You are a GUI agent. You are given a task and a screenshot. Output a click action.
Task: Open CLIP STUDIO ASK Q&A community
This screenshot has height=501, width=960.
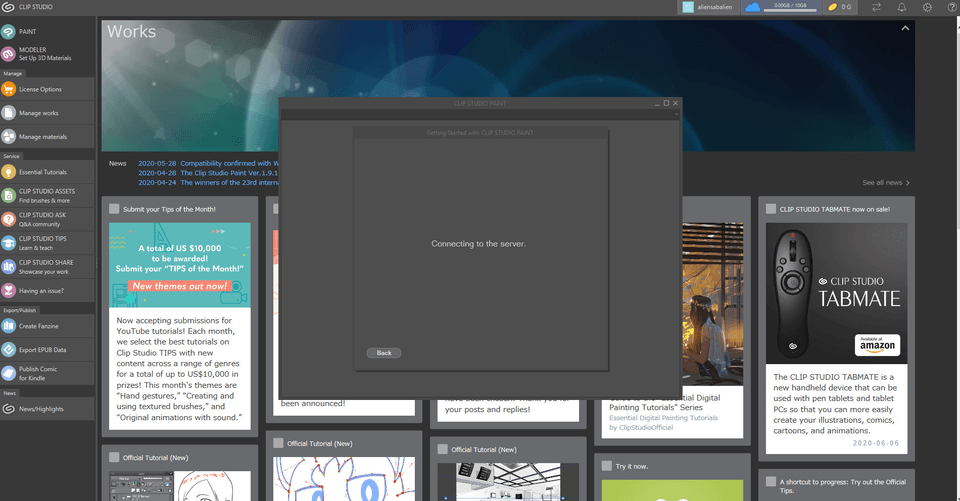42,219
